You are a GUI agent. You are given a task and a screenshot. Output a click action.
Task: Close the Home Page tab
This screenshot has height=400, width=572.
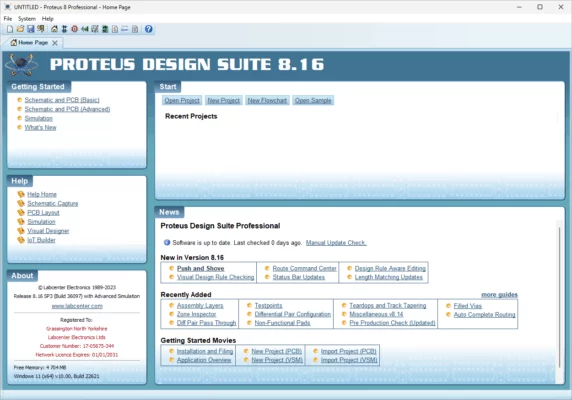(55, 43)
